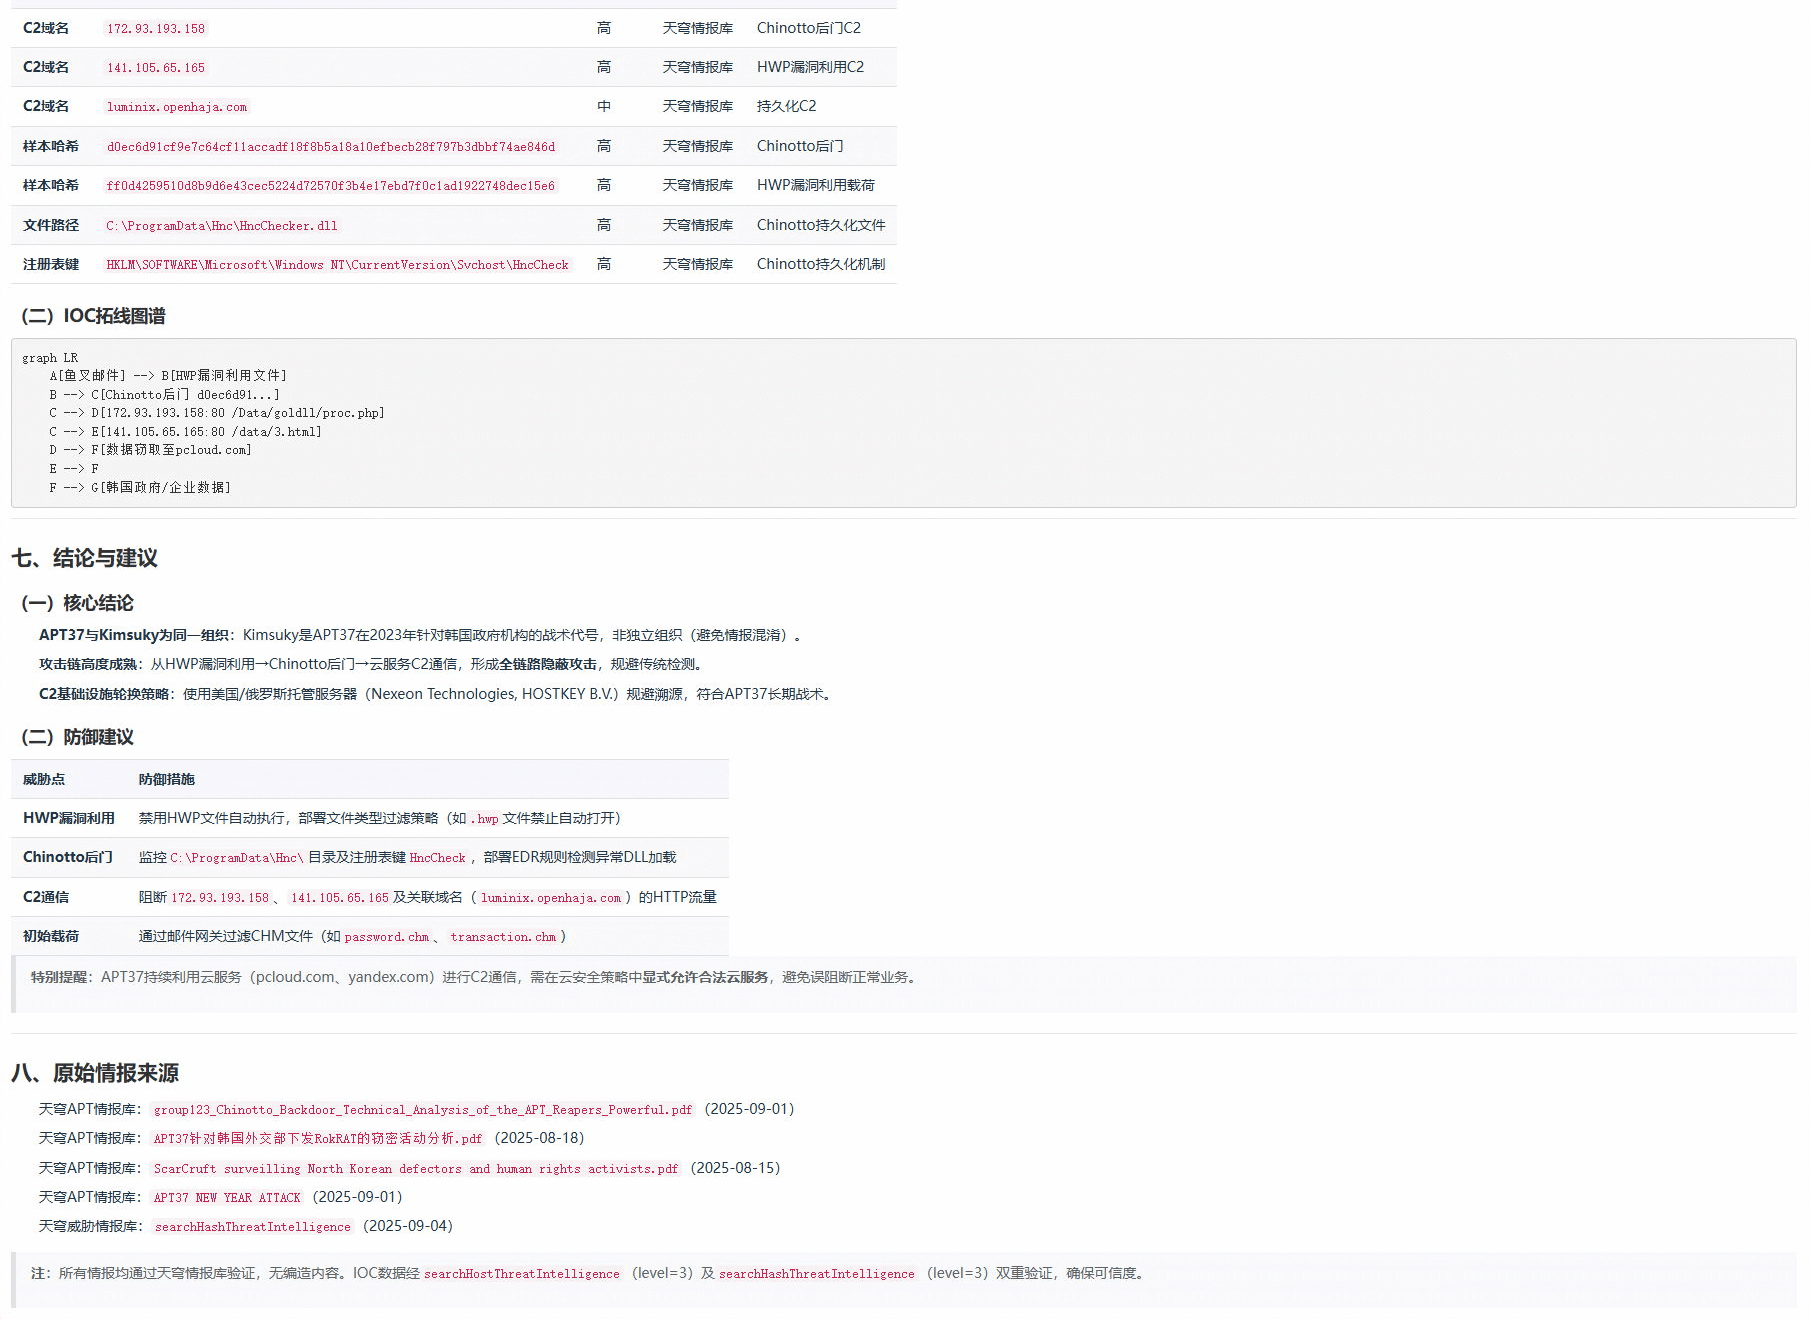Screen dimensions: 1810x1319
Task: Click the Chinotto backdoor sample hash d0ec6d91
Action: [x=330, y=146]
